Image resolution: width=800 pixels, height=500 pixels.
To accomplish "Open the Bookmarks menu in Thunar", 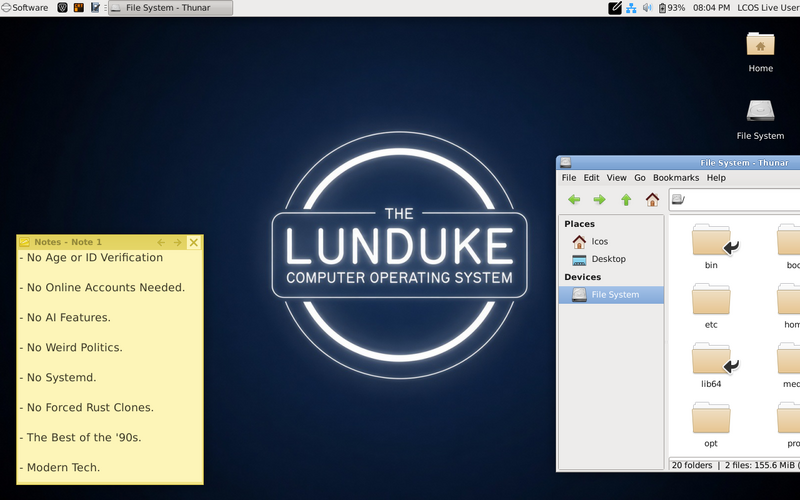I will [x=676, y=178].
